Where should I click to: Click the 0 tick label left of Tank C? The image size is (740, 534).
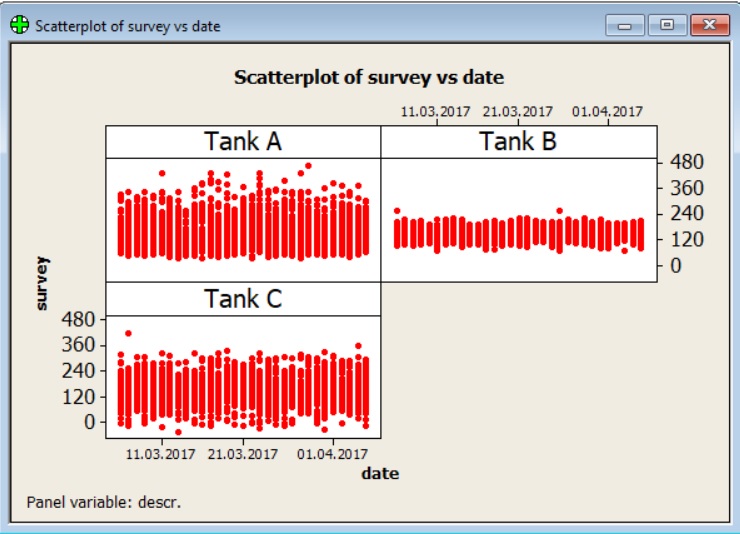(x=90, y=422)
